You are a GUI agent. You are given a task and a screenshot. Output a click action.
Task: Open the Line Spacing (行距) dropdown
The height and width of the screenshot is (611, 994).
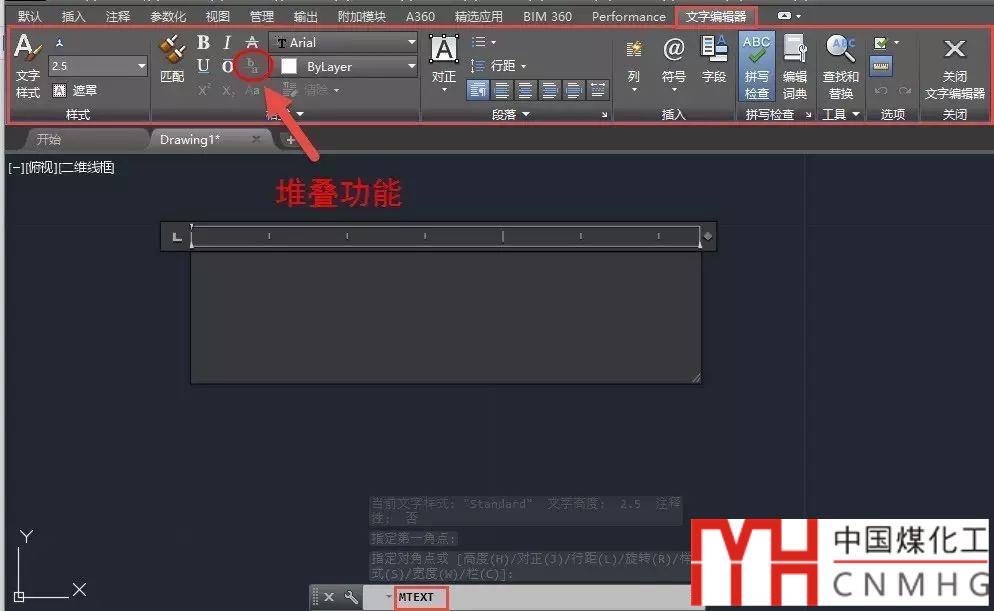498,66
